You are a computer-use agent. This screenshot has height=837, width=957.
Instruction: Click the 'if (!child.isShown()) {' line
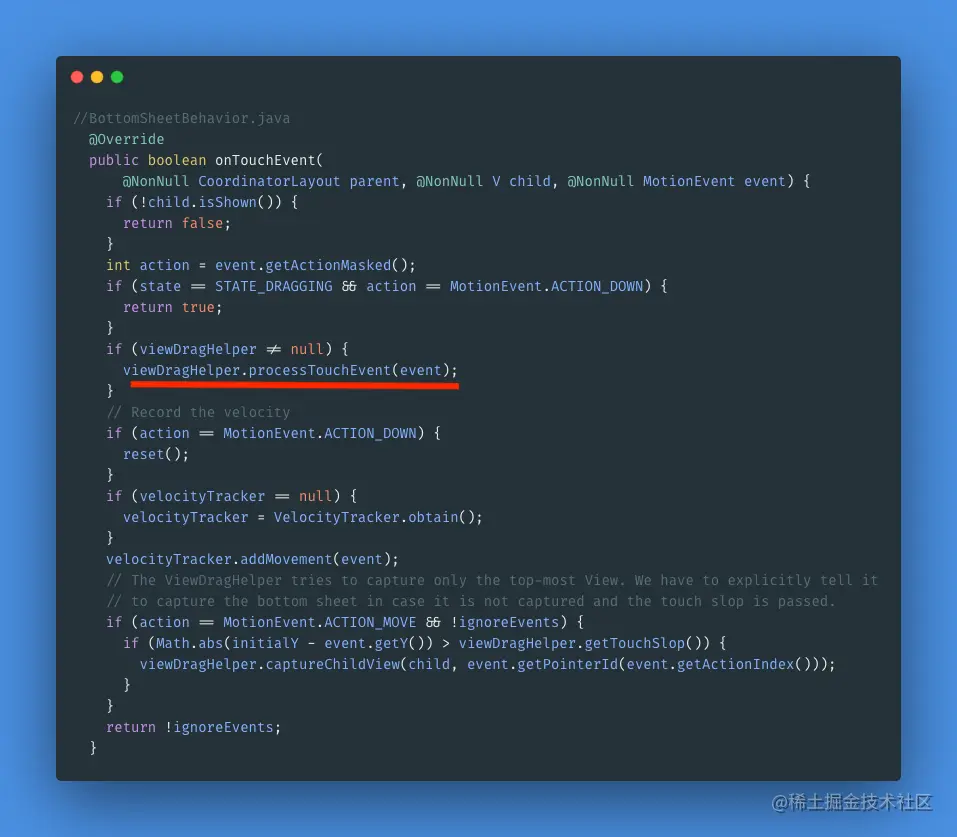click(202, 202)
